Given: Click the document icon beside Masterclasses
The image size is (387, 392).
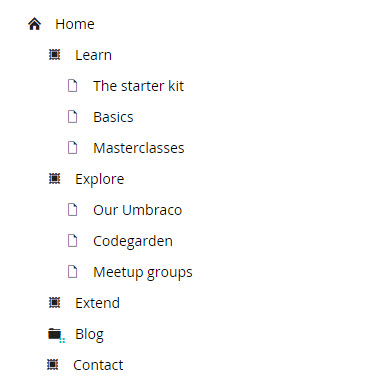Looking at the screenshot, I should (72, 148).
